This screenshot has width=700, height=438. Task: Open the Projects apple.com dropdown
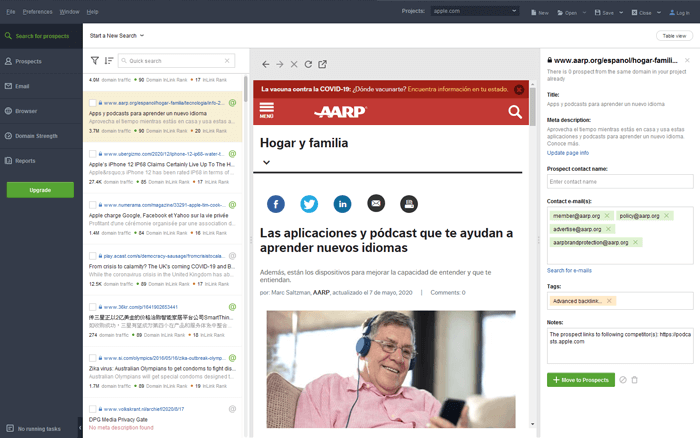(x=474, y=11)
